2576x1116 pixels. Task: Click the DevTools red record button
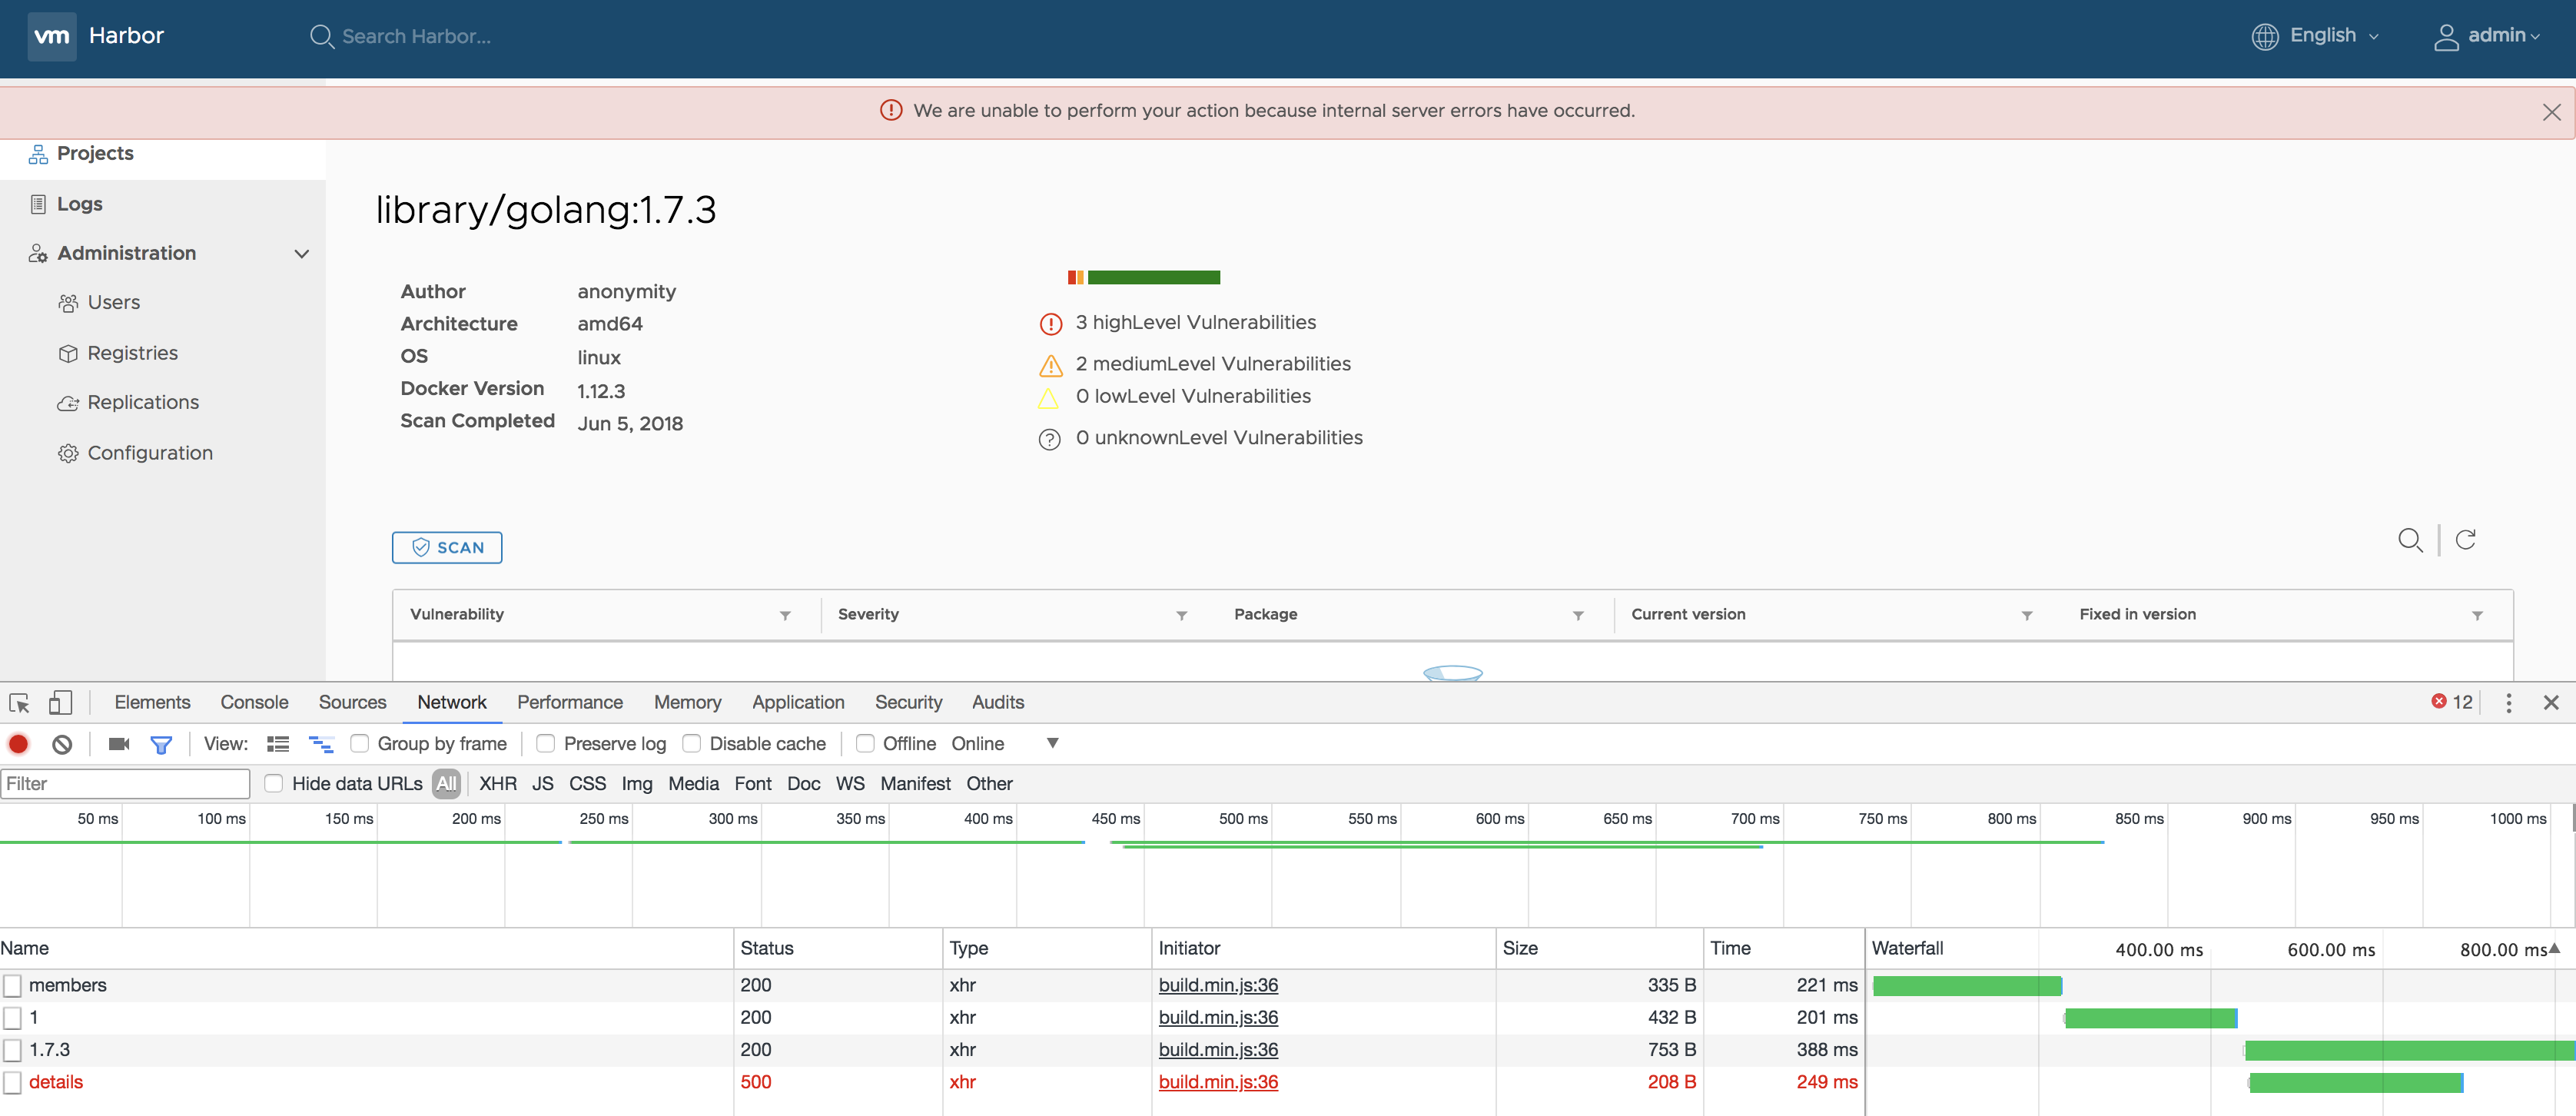point(19,744)
